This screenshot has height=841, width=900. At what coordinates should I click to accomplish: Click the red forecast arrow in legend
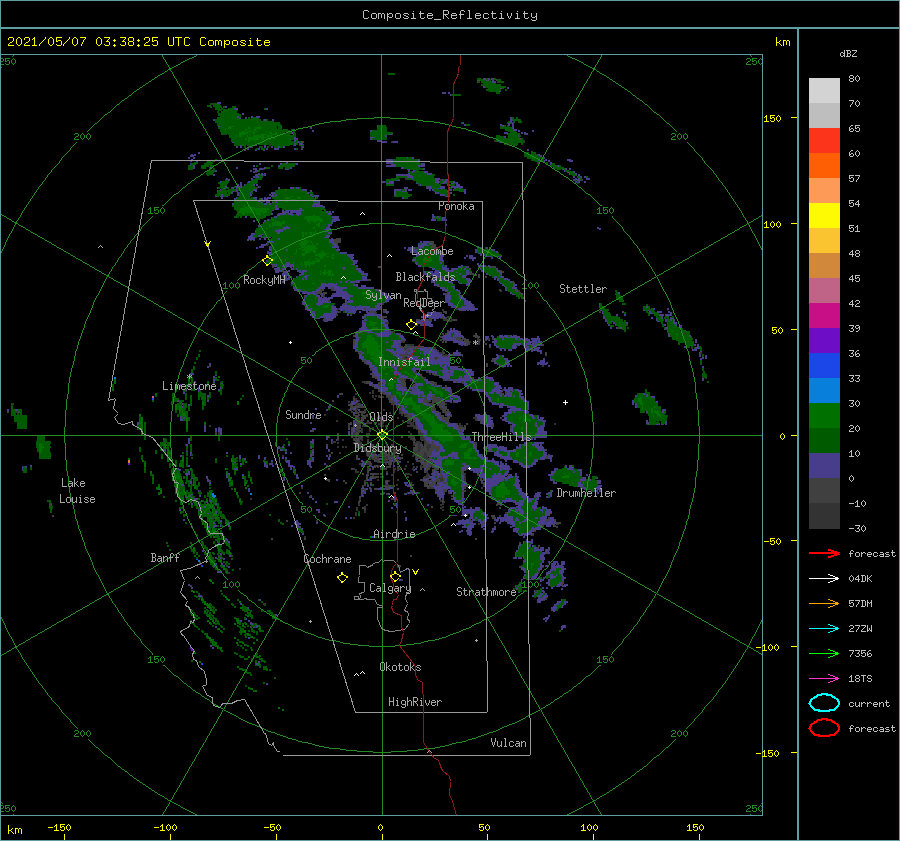[x=824, y=553]
